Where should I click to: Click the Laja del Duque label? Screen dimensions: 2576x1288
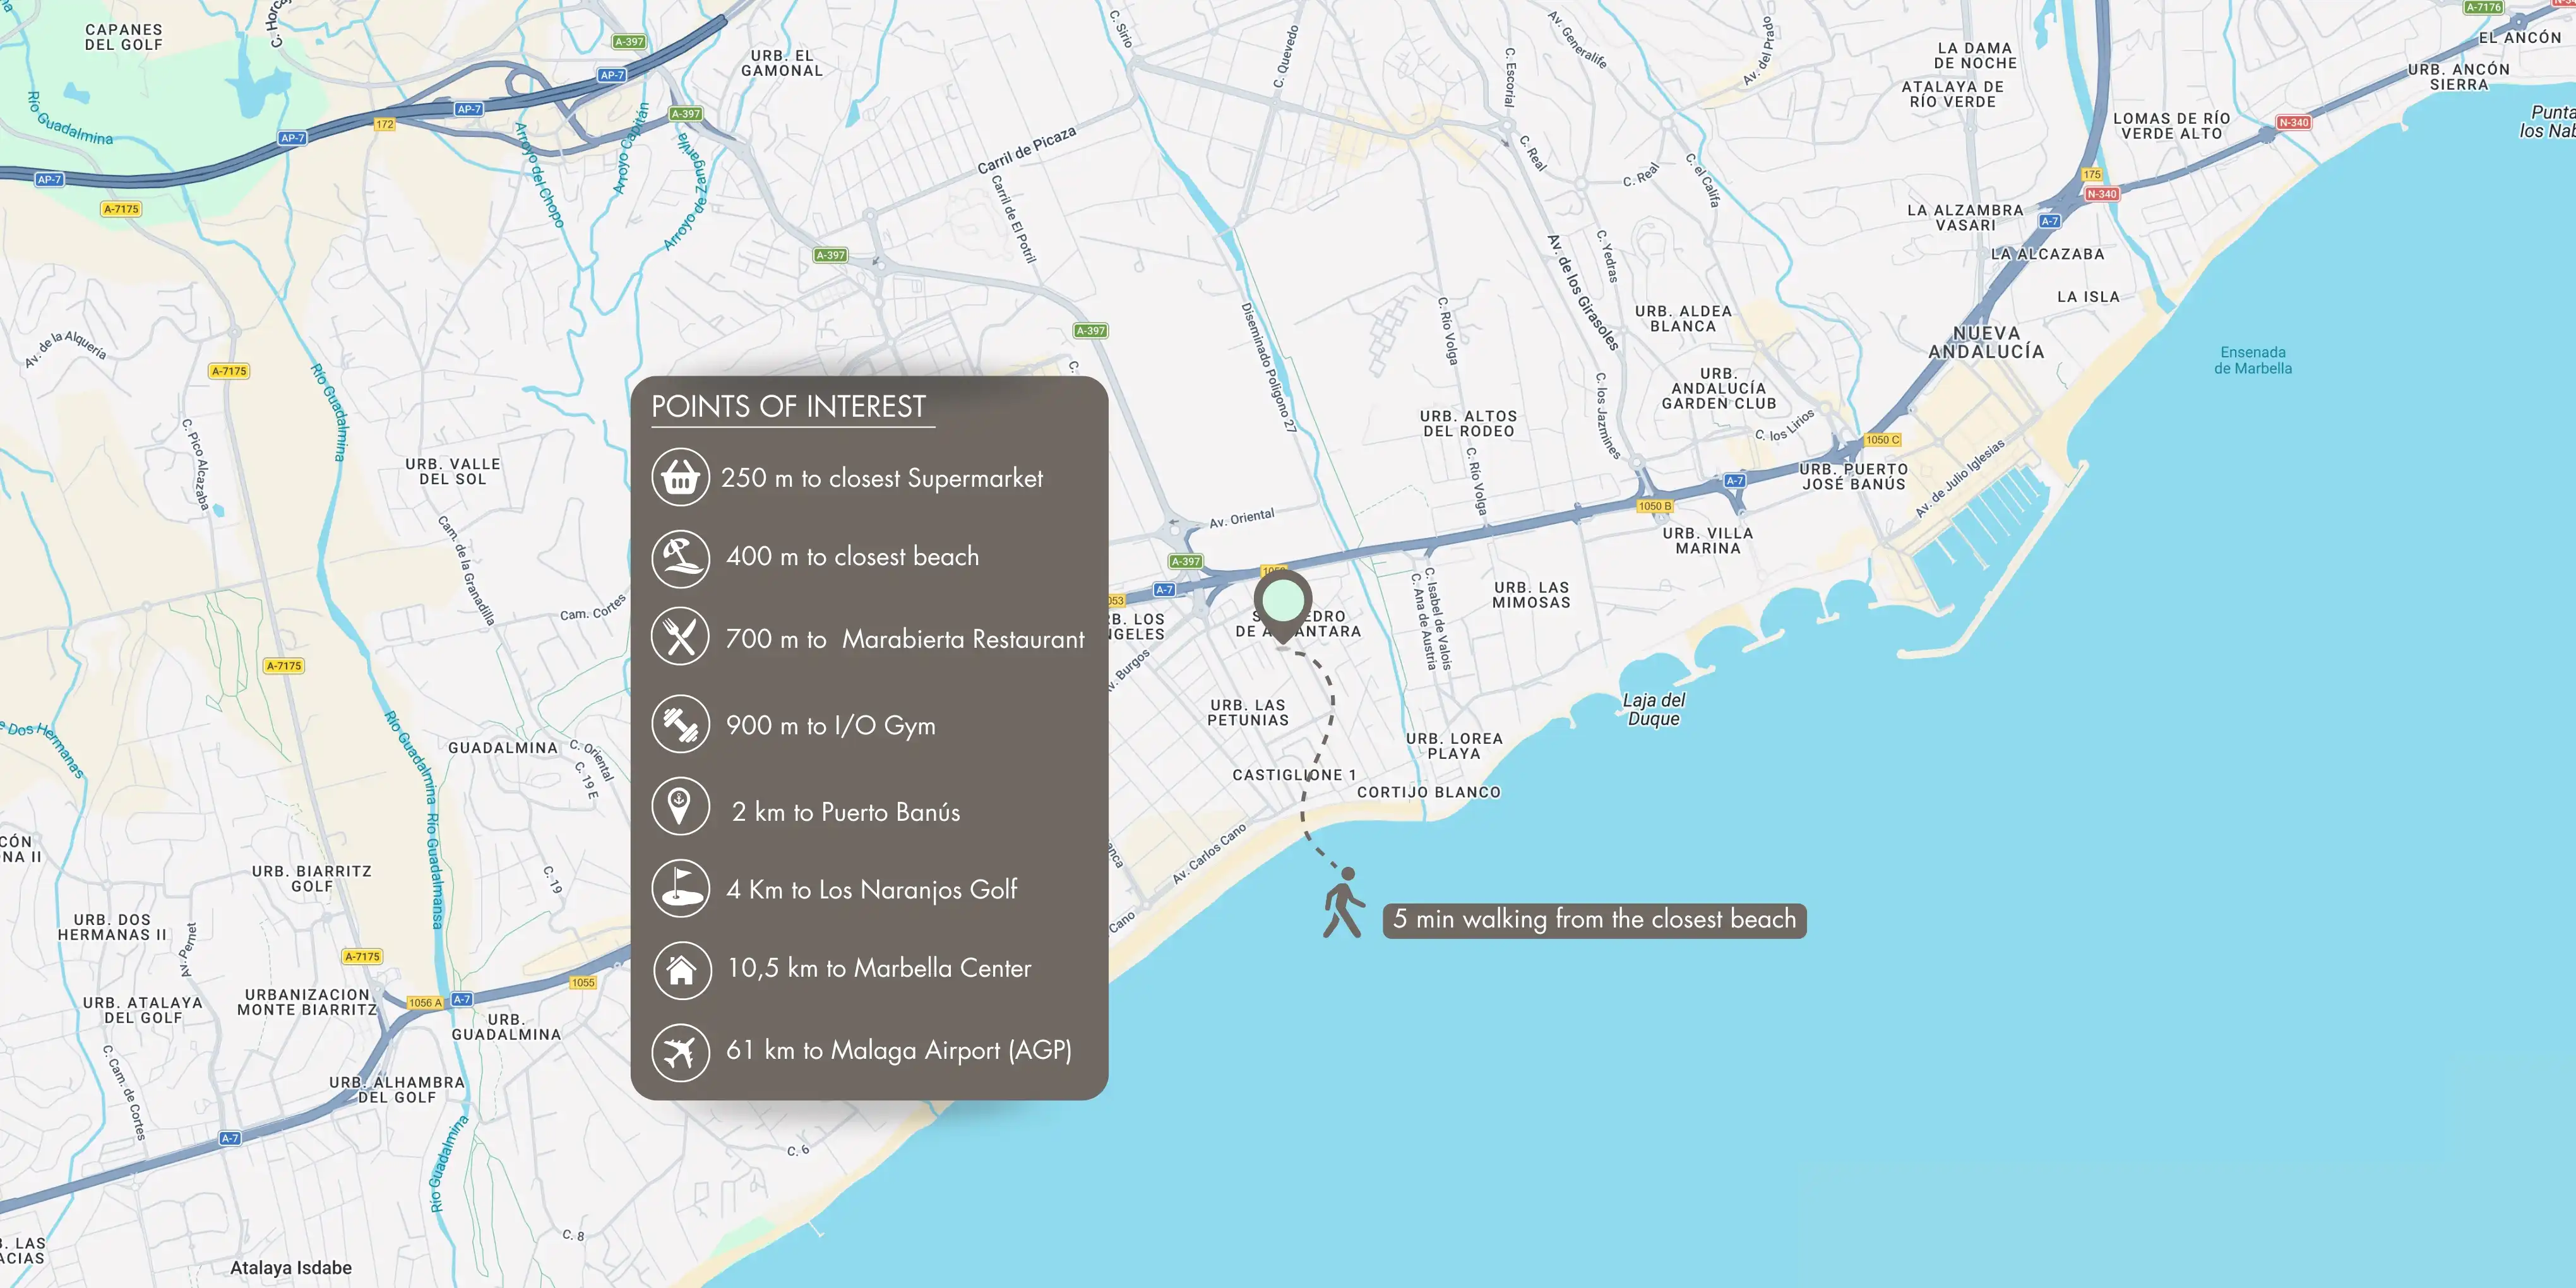[1653, 709]
